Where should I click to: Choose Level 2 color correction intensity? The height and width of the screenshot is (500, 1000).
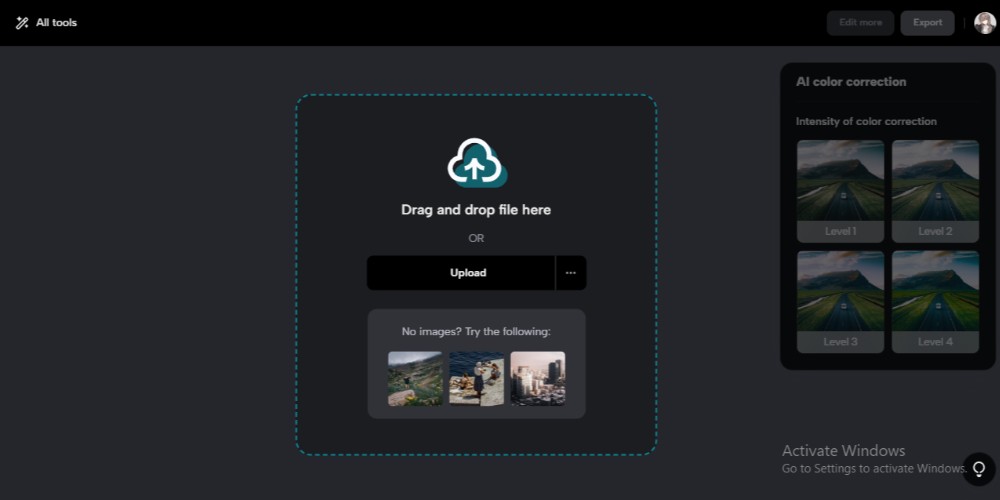[x=935, y=191]
